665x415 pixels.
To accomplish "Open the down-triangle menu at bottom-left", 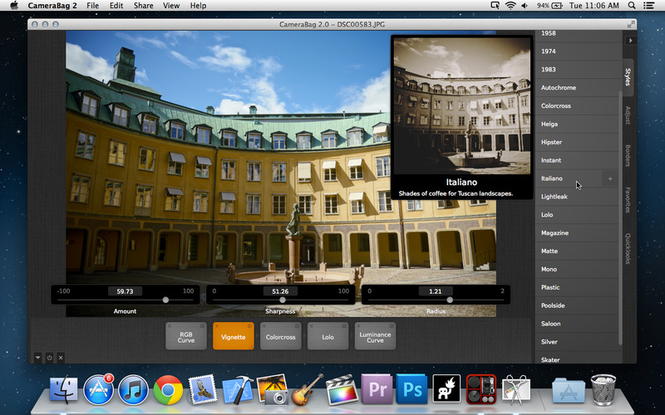I will point(38,357).
